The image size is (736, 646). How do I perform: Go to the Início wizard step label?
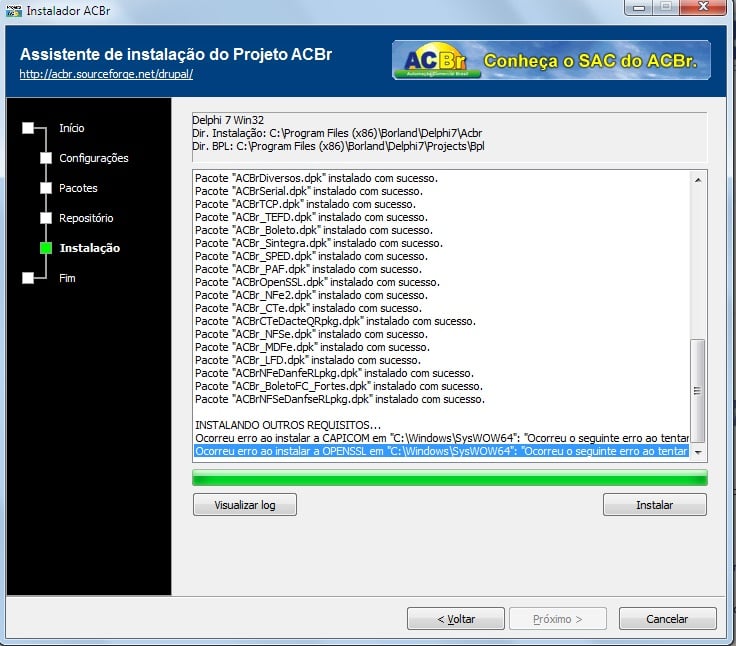point(72,128)
